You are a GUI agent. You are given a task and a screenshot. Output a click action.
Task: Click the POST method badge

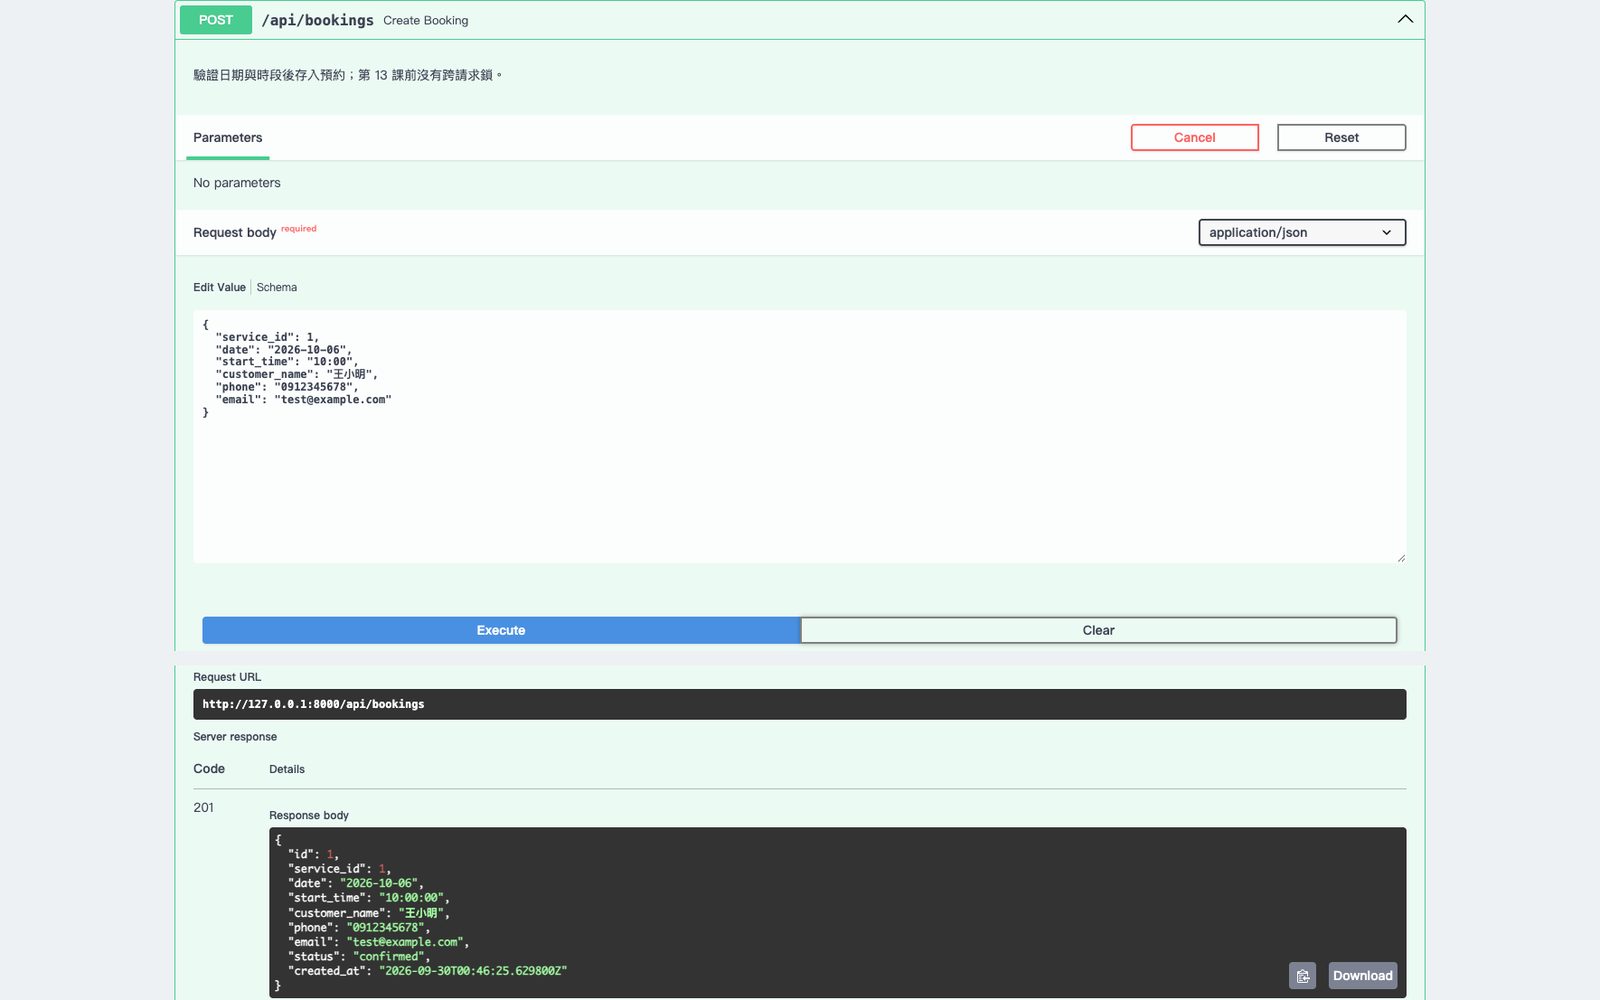[x=216, y=20]
